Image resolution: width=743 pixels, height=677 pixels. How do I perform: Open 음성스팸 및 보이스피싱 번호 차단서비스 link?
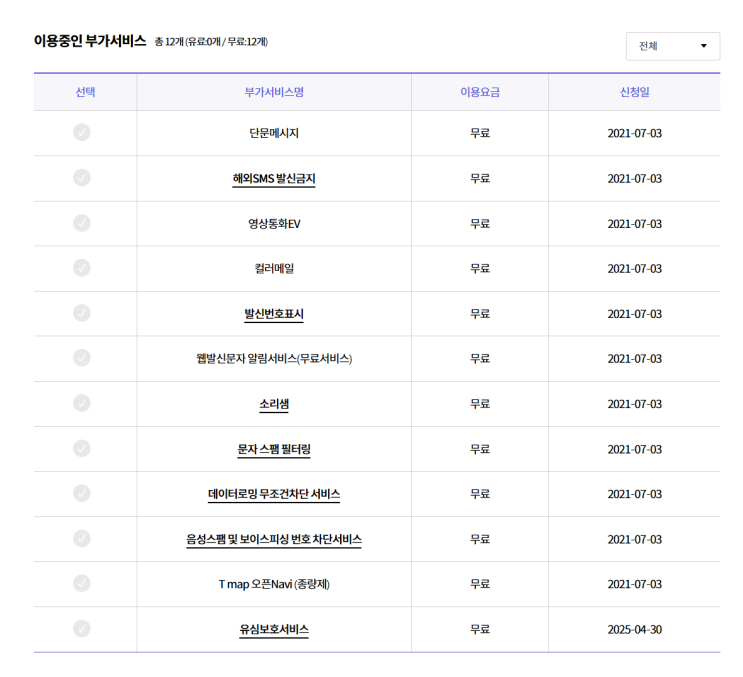coord(274,539)
